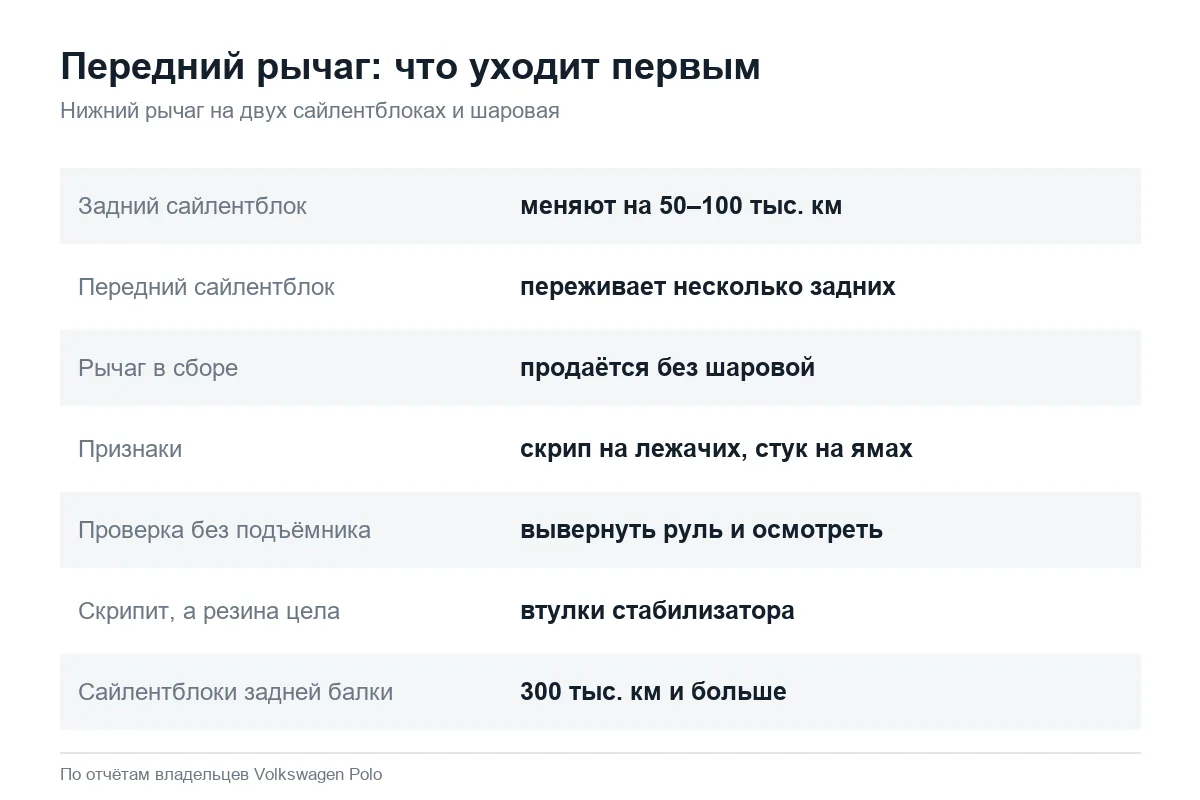Click the footnote "По отчётам владельцев Volkswagen Polo"
Screen dimensions: 1200x800
pos(221,775)
